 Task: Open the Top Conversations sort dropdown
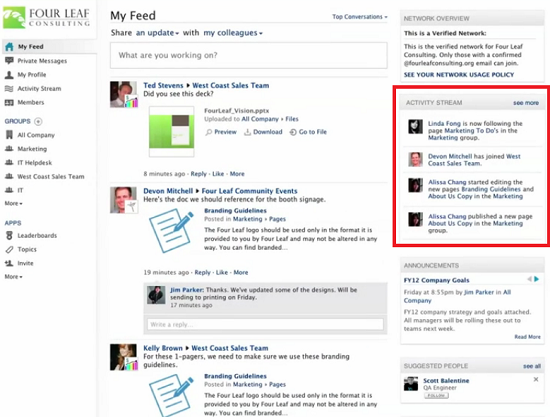tap(360, 17)
